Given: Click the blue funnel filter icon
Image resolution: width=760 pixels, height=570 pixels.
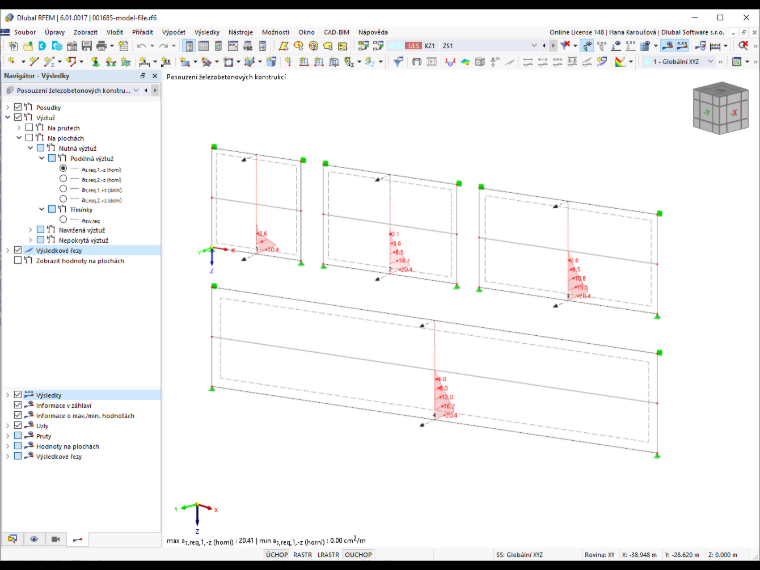Looking at the screenshot, I should click(398, 62).
